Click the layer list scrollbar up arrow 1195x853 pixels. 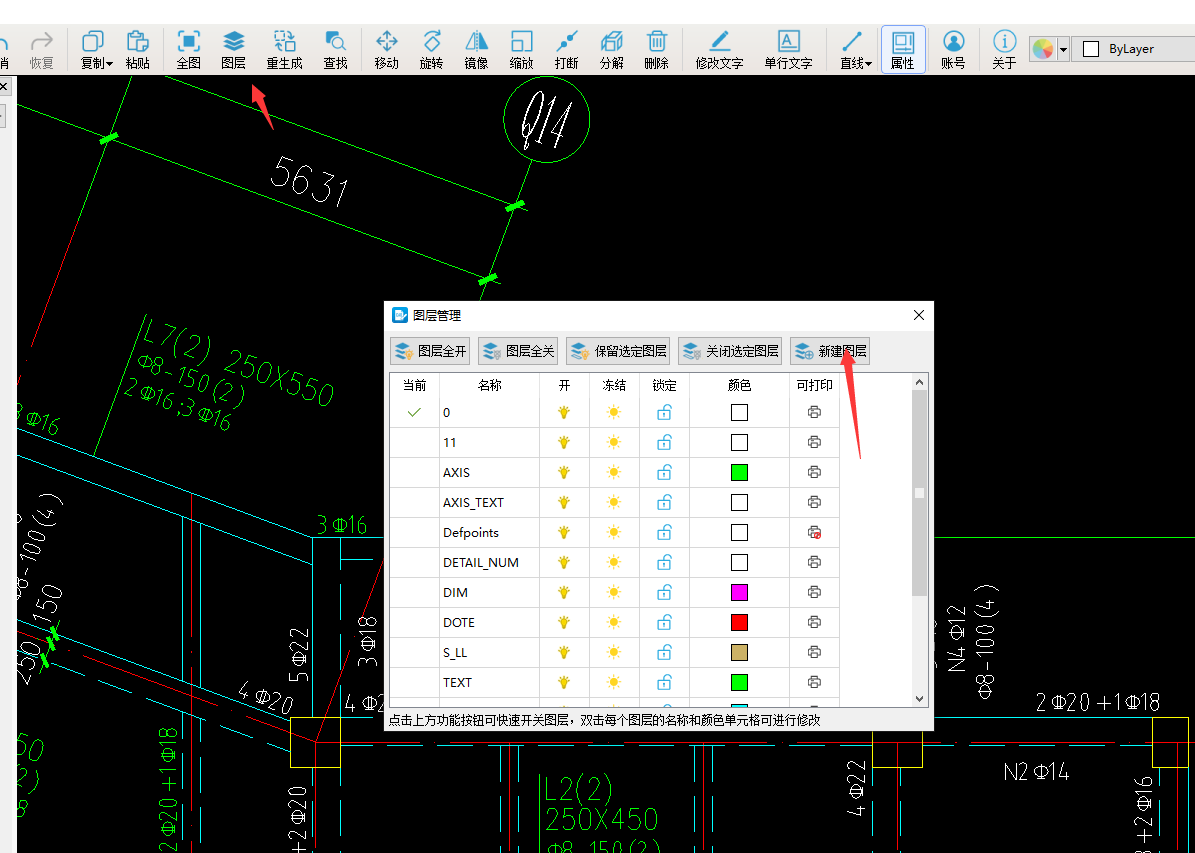919,382
